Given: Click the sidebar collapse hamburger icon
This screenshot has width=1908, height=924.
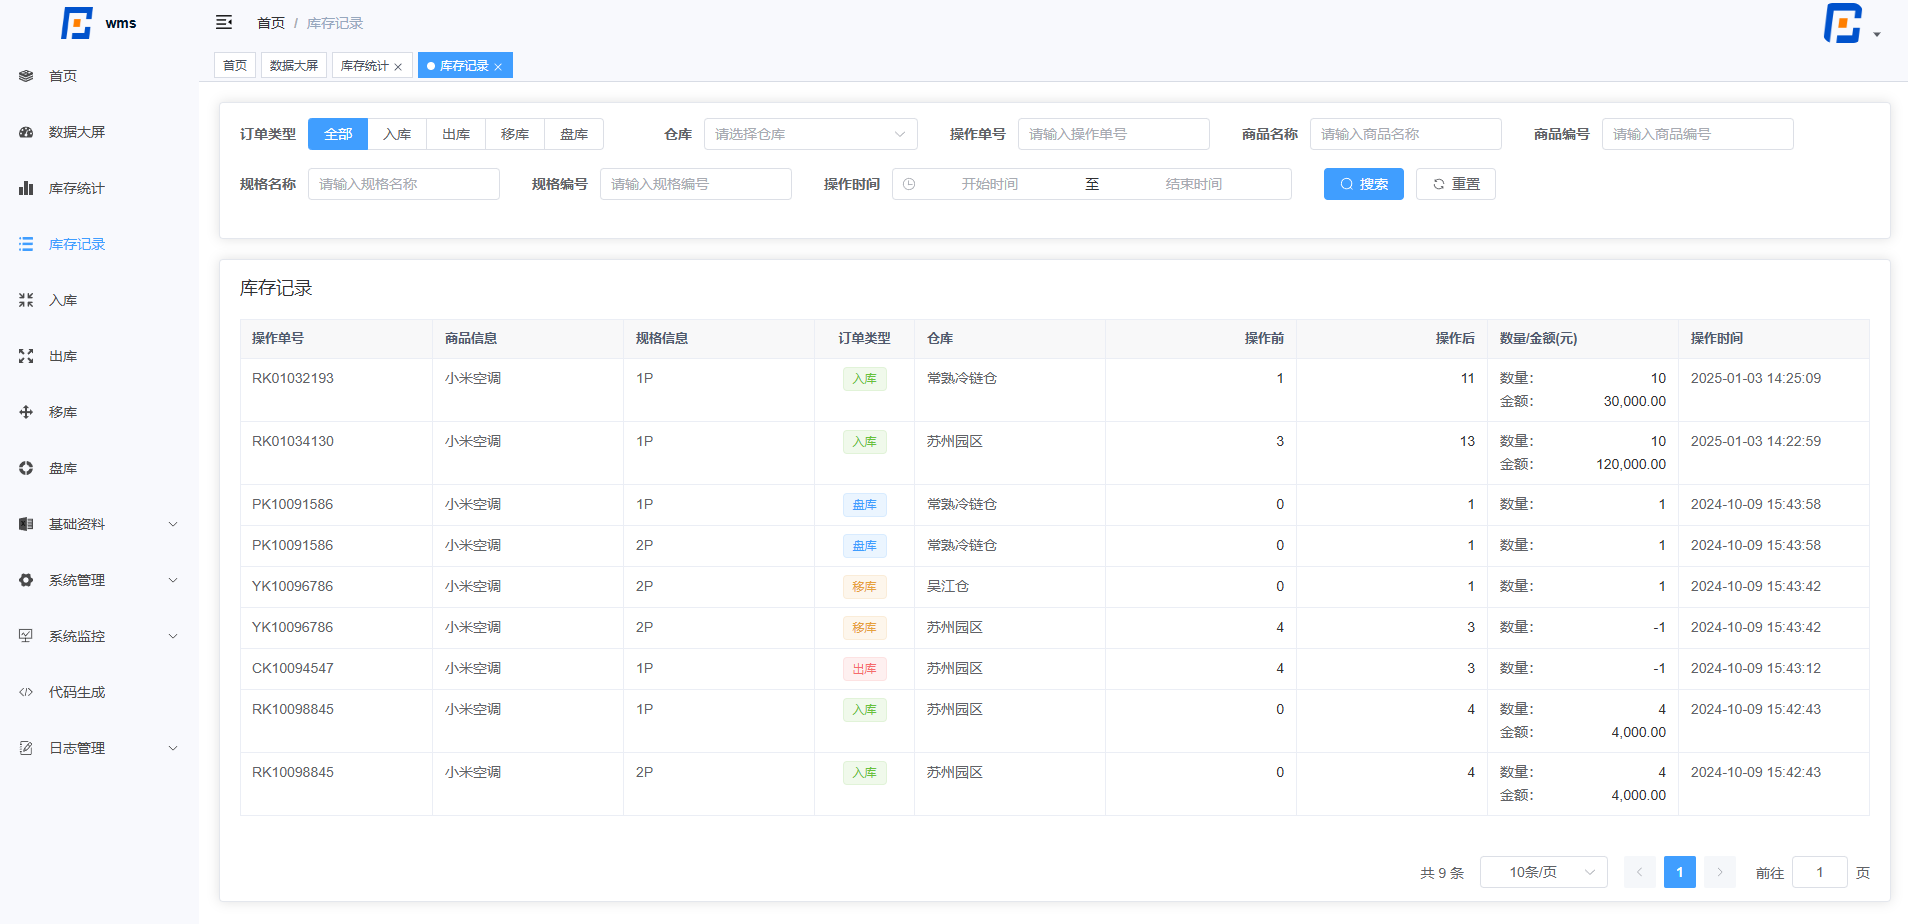Looking at the screenshot, I should pyautogui.click(x=224, y=22).
